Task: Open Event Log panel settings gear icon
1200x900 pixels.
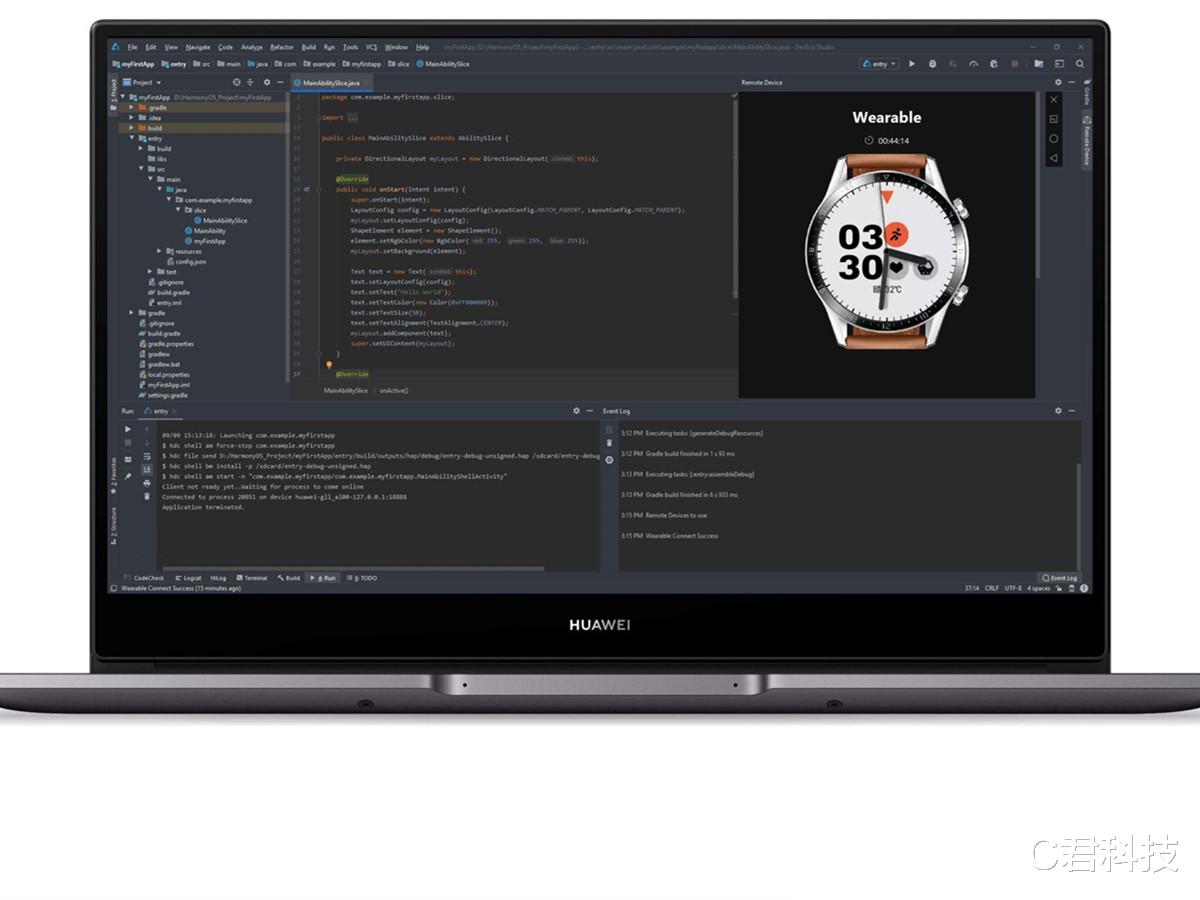Action: tap(1059, 411)
